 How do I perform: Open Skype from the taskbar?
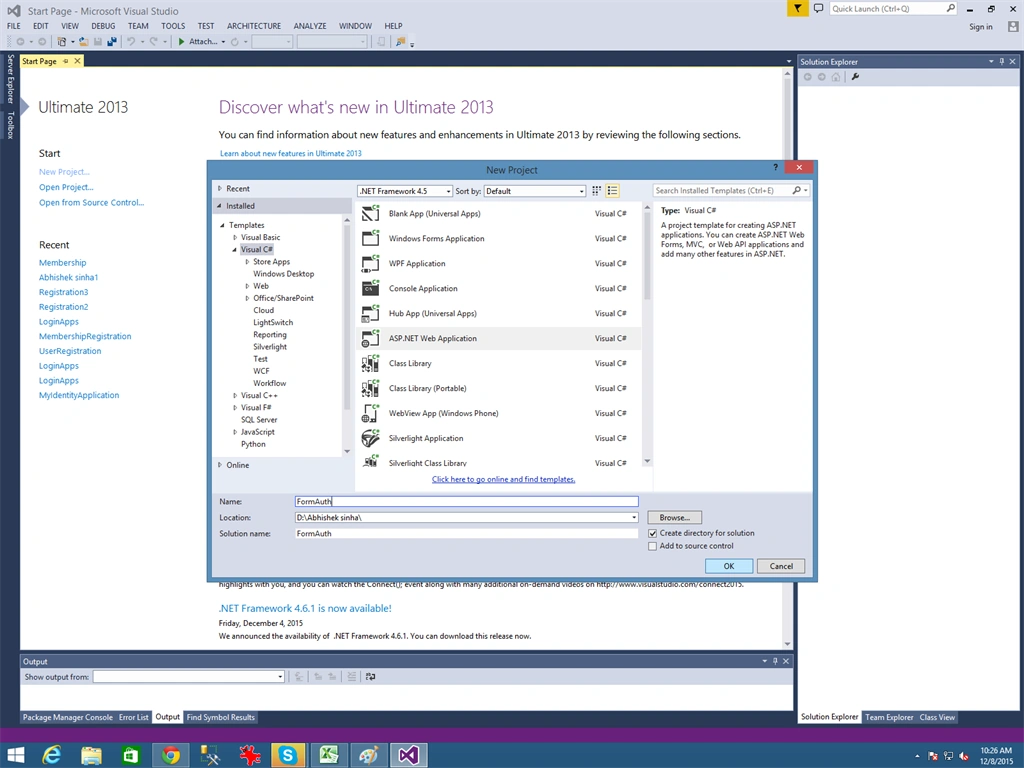288,755
